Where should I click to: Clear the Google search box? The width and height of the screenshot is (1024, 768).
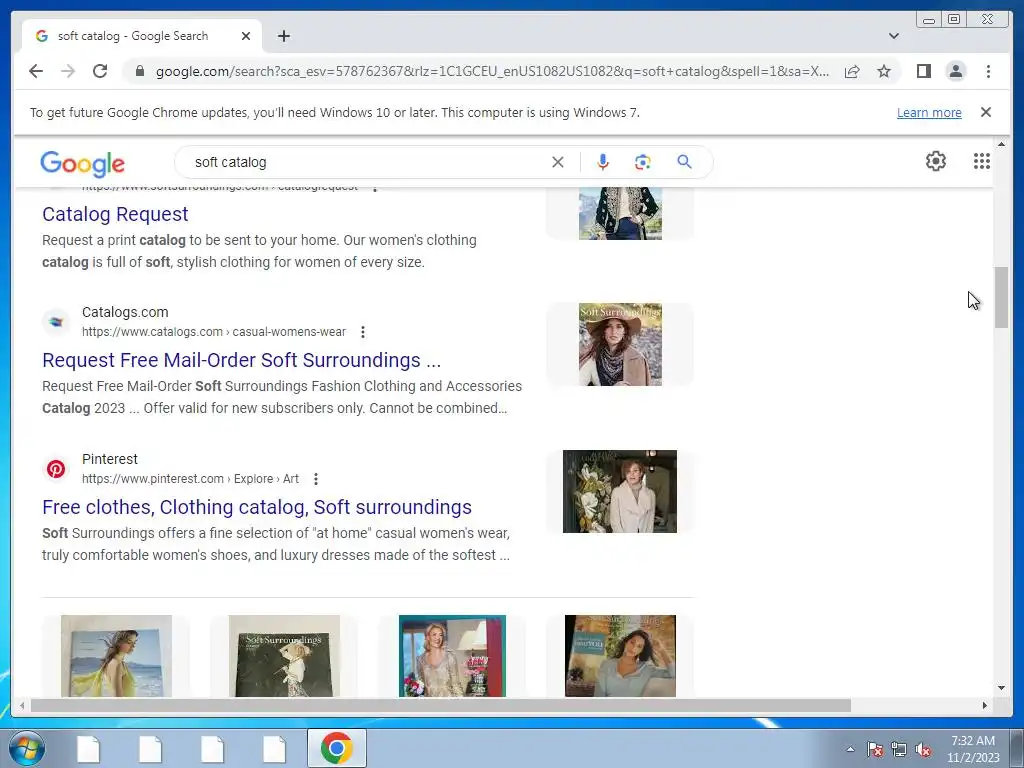(558, 162)
